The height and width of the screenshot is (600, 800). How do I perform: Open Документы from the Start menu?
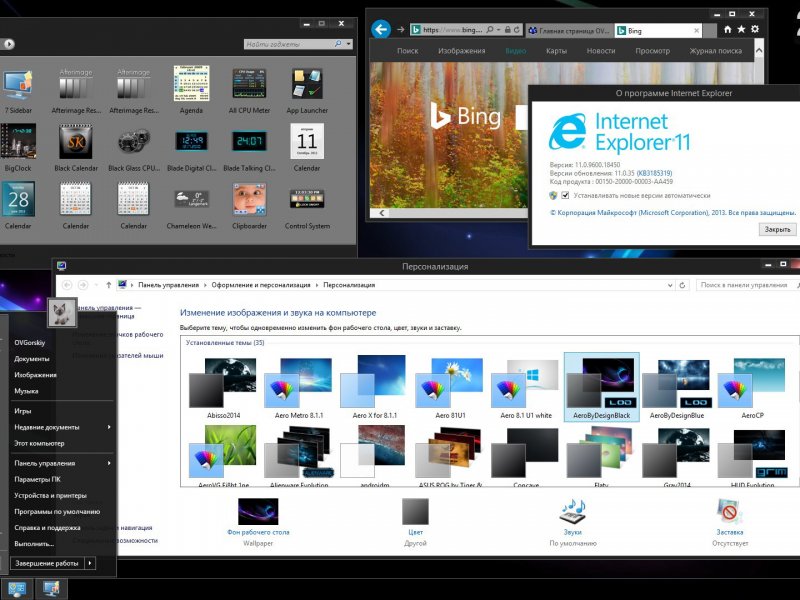click(x=32, y=358)
